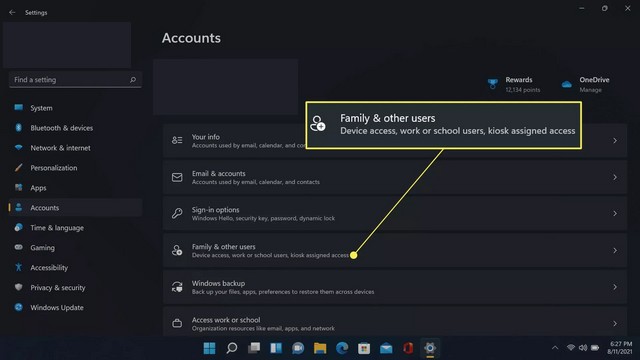The image size is (640, 360).
Task: Open Microsoft Store from the taskbar
Action: click(364, 348)
